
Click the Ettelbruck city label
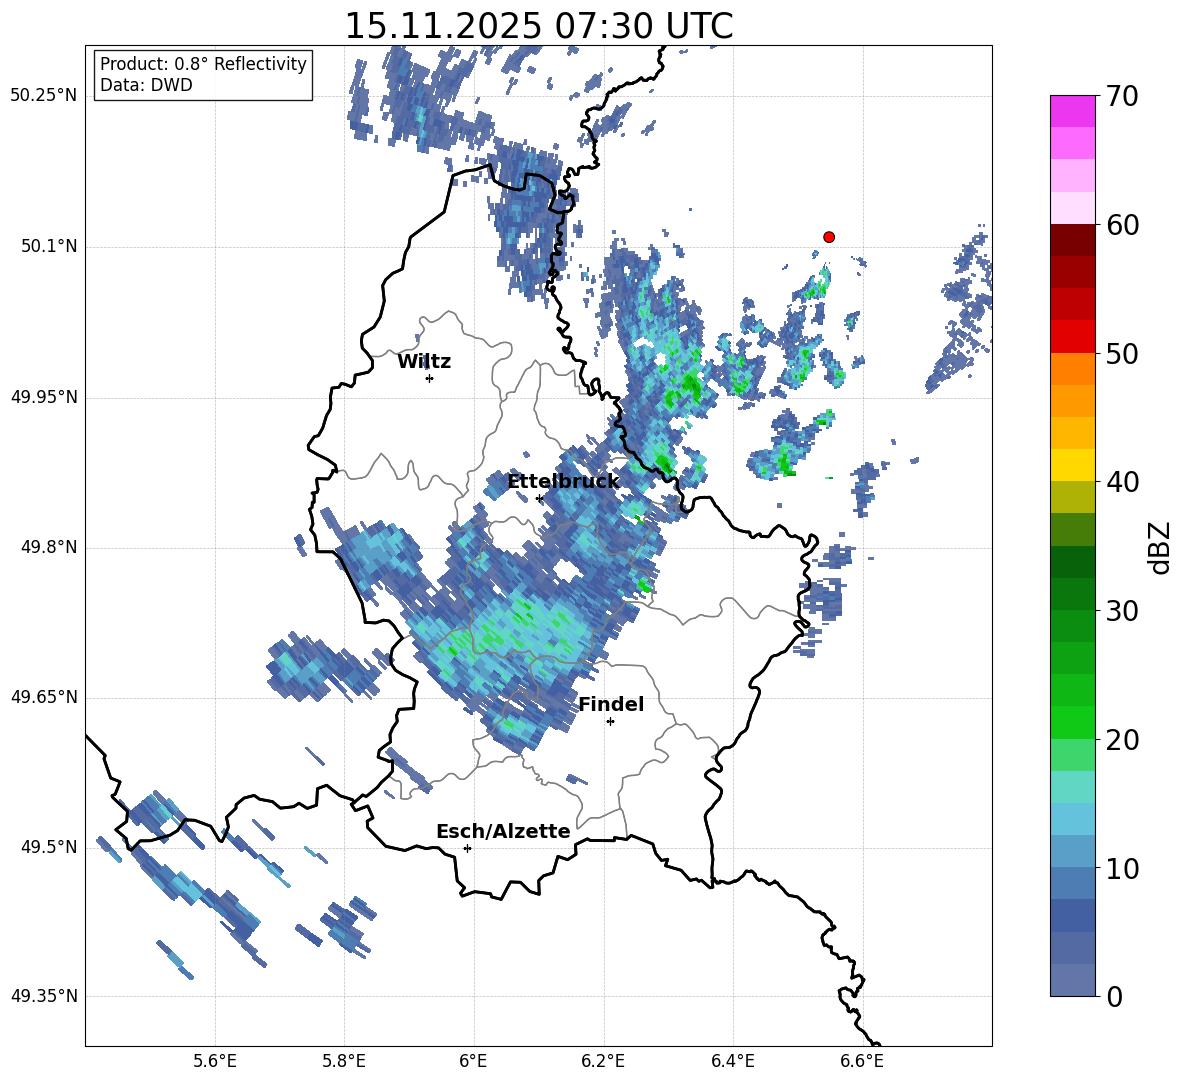(563, 482)
